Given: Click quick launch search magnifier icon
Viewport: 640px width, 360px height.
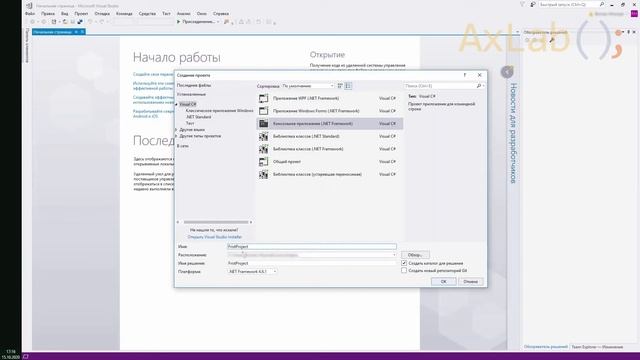Looking at the screenshot, I should tap(602, 4).
